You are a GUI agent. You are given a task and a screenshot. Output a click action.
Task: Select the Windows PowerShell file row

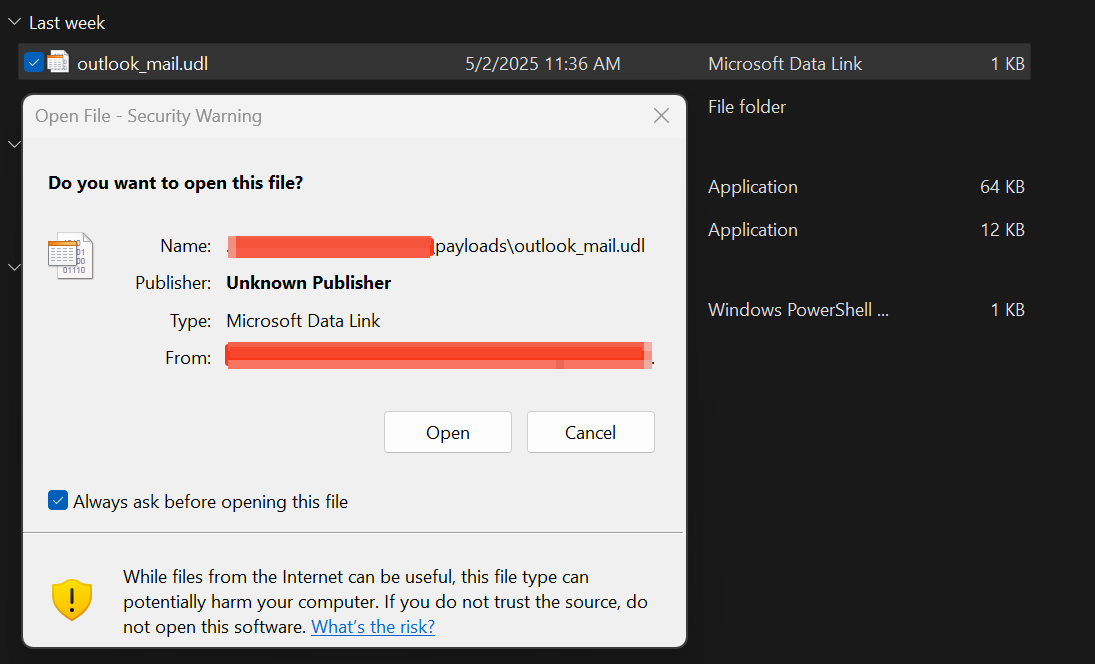pyautogui.click(x=866, y=309)
